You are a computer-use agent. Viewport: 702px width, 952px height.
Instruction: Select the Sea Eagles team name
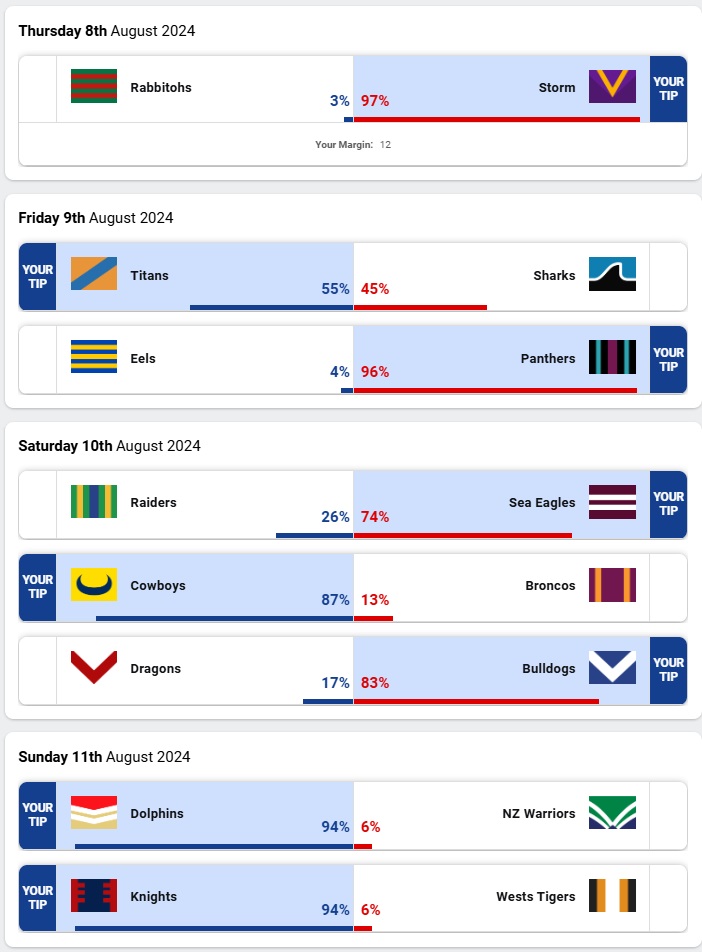[542, 503]
